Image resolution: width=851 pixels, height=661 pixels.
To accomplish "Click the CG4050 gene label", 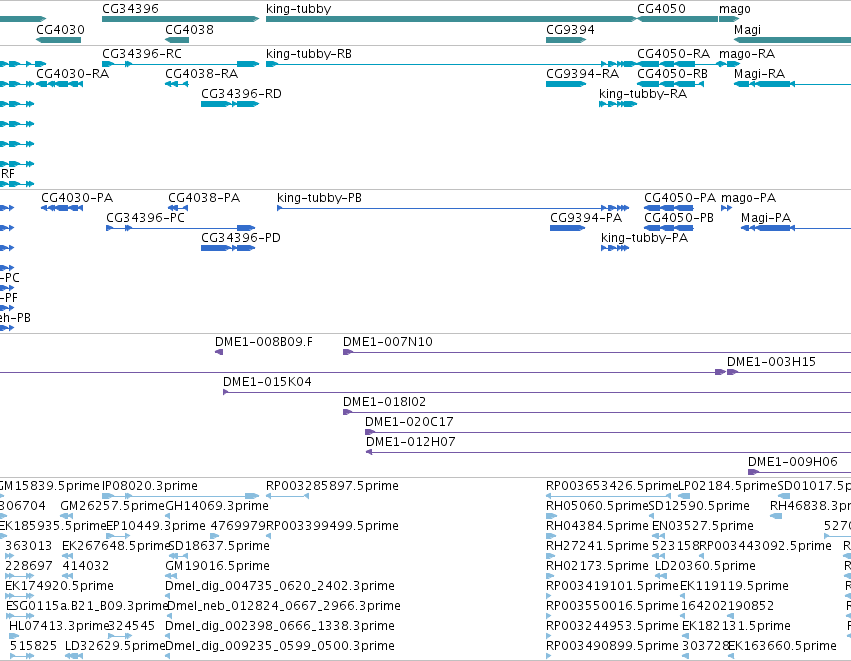I will point(661,9).
